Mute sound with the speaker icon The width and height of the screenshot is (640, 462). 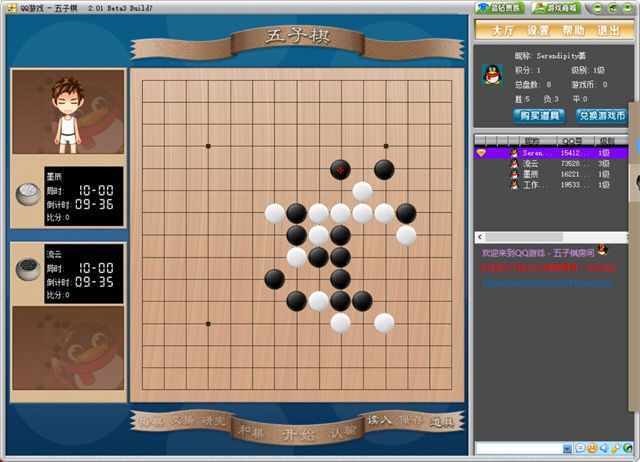[x=603, y=448]
